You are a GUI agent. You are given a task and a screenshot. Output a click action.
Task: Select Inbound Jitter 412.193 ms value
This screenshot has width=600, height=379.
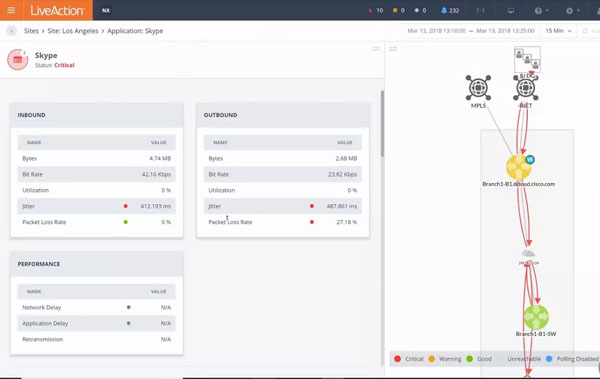[x=155, y=206]
